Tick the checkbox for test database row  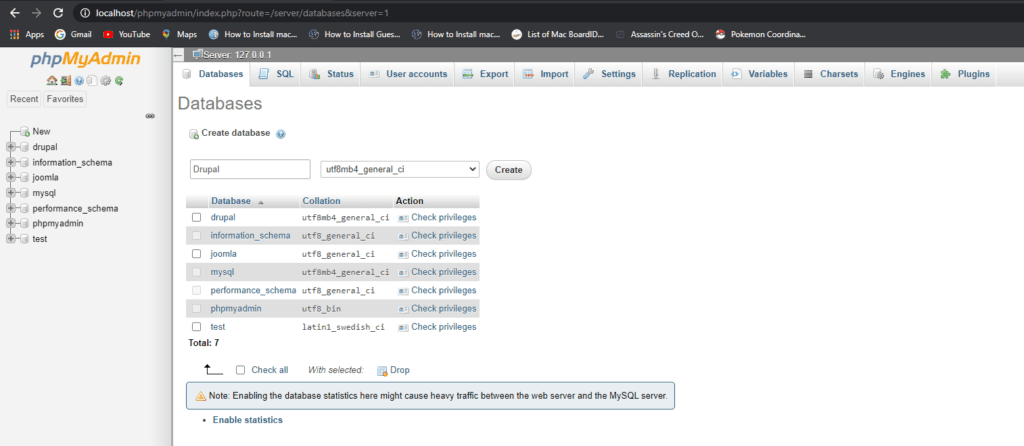197,327
